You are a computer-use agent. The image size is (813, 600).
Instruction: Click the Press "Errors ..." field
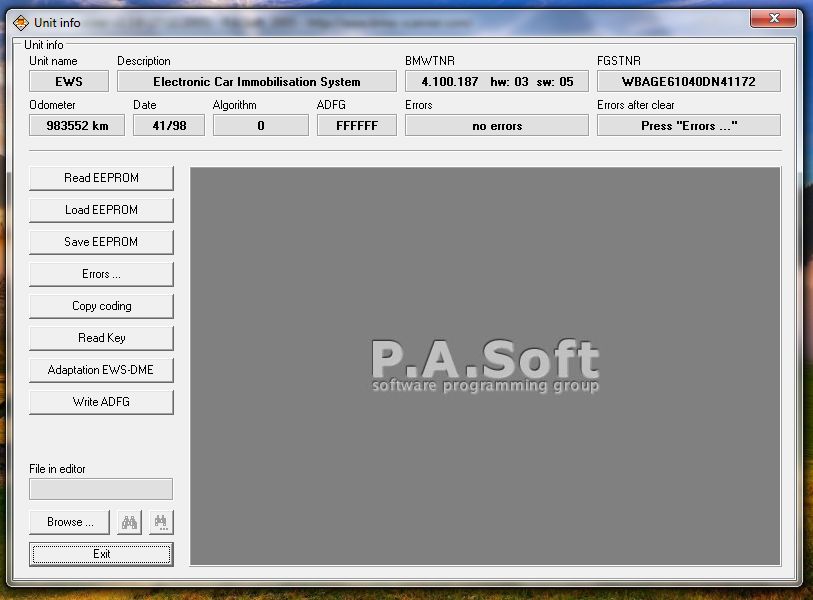pyautogui.click(x=689, y=125)
